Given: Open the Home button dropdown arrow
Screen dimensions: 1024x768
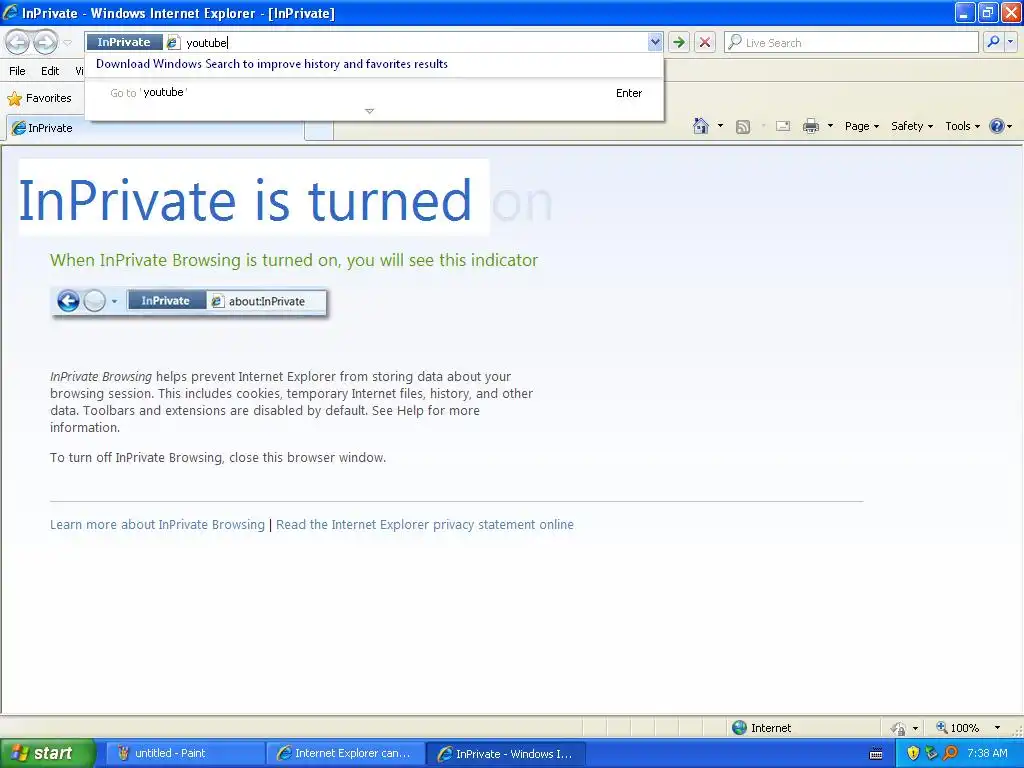Looking at the screenshot, I should (720, 126).
